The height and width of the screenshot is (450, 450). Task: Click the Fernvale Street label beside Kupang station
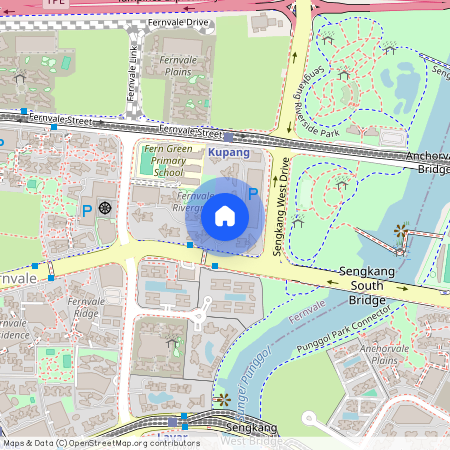[190, 131]
